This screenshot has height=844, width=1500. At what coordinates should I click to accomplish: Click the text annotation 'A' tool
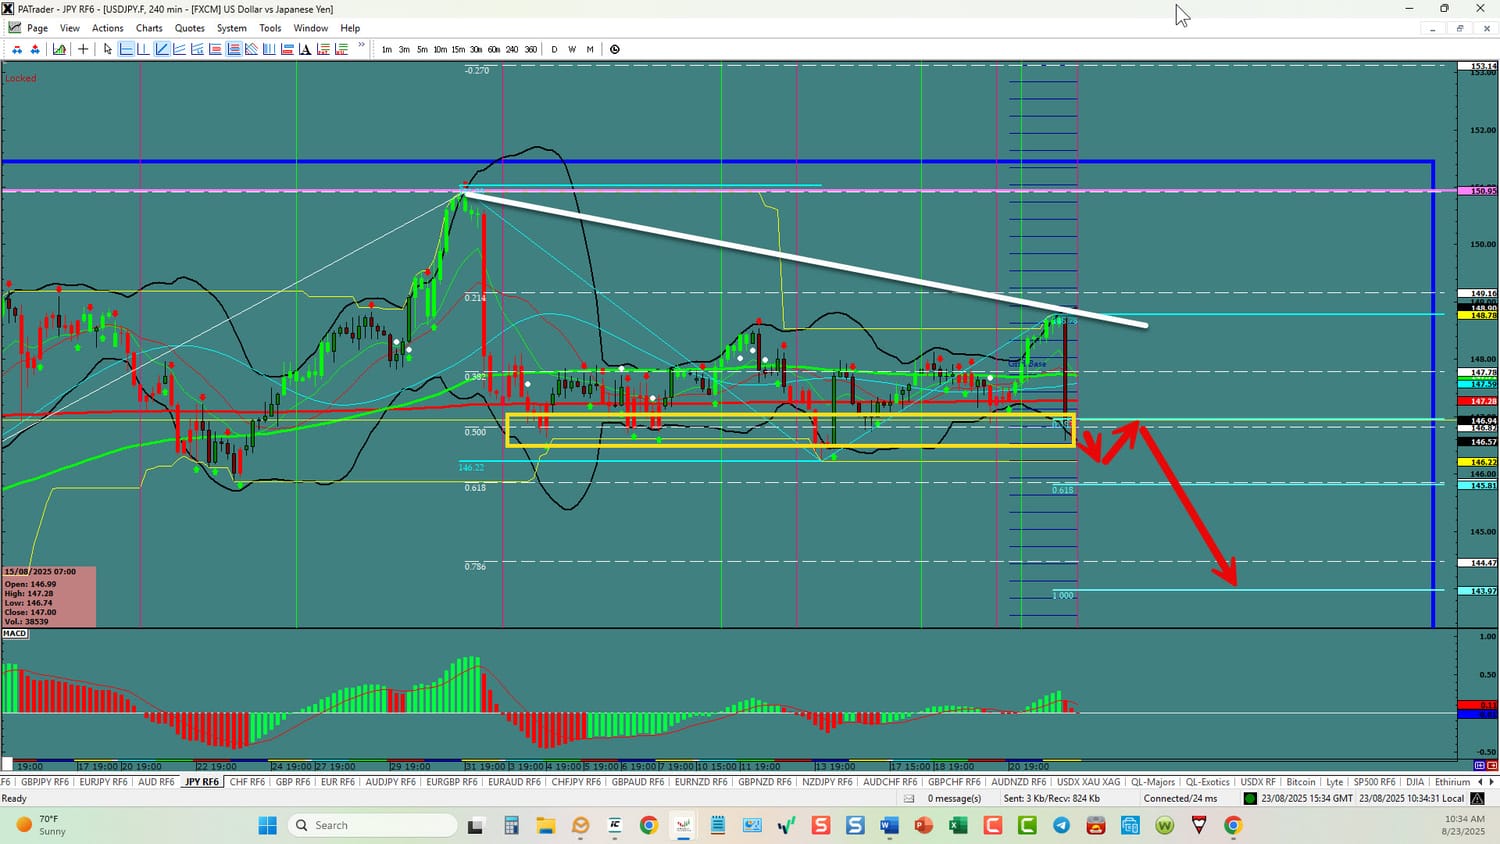pyautogui.click(x=304, y=49)
